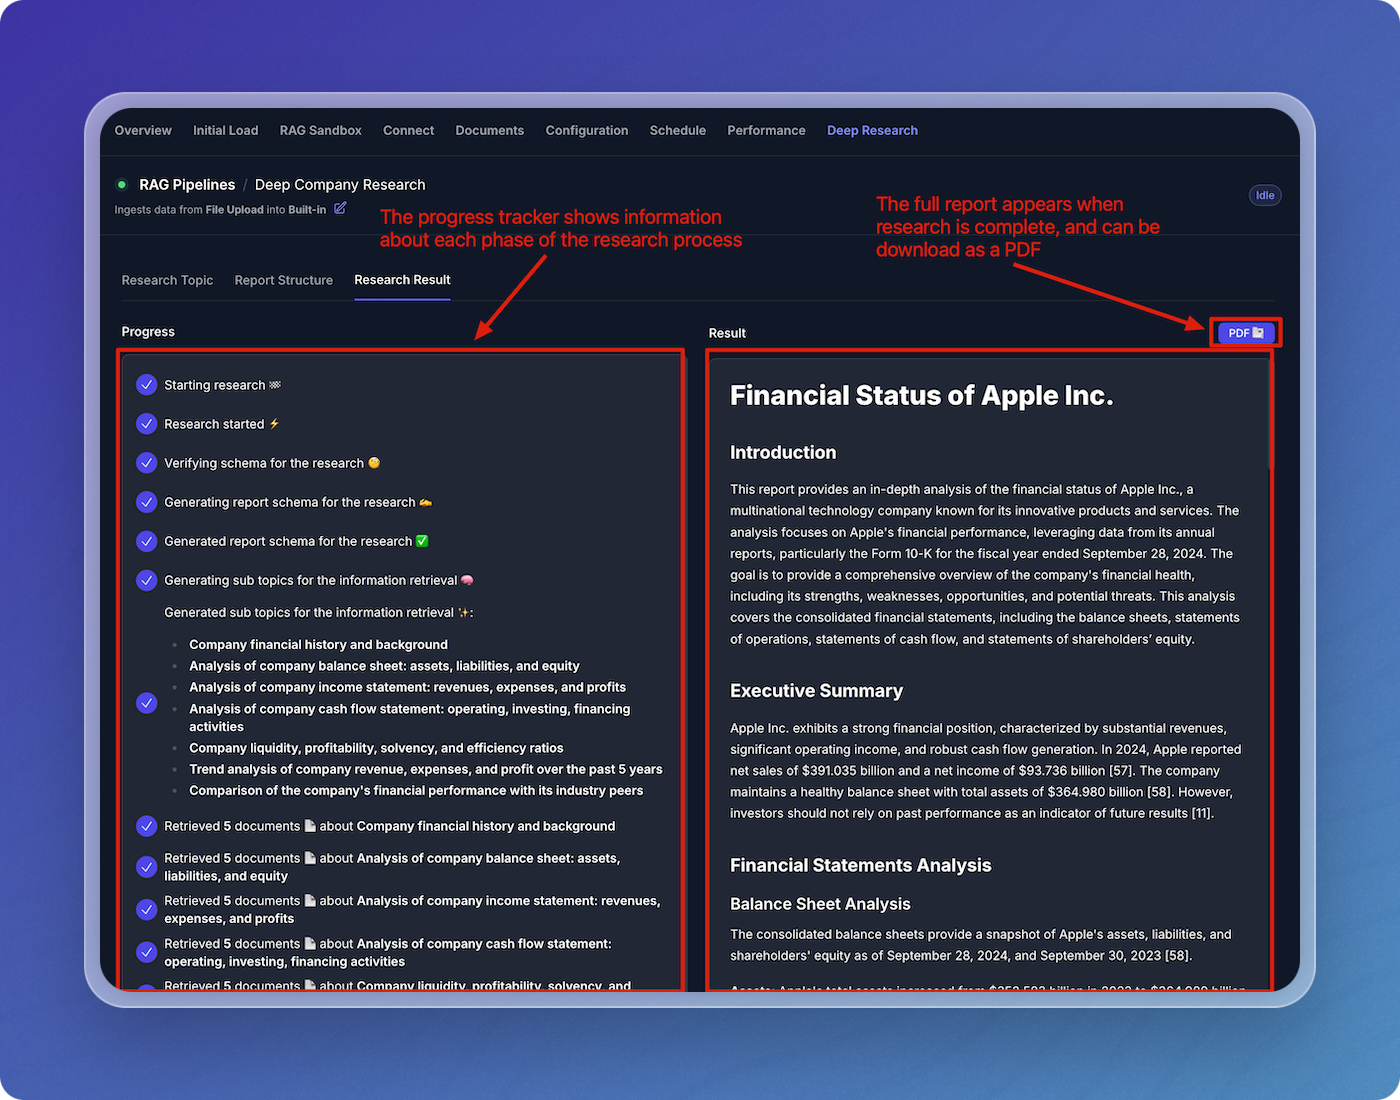Switch to the Initial Load tab

coord(225,130)
